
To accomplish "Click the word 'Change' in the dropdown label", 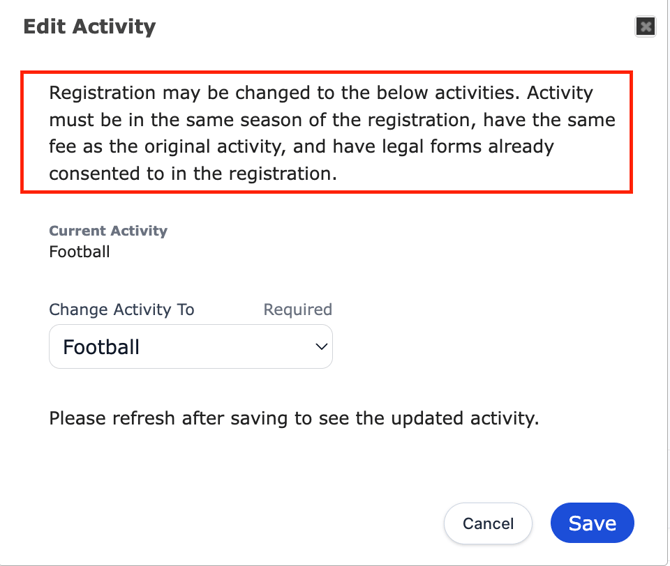I will tap(79, 309).
